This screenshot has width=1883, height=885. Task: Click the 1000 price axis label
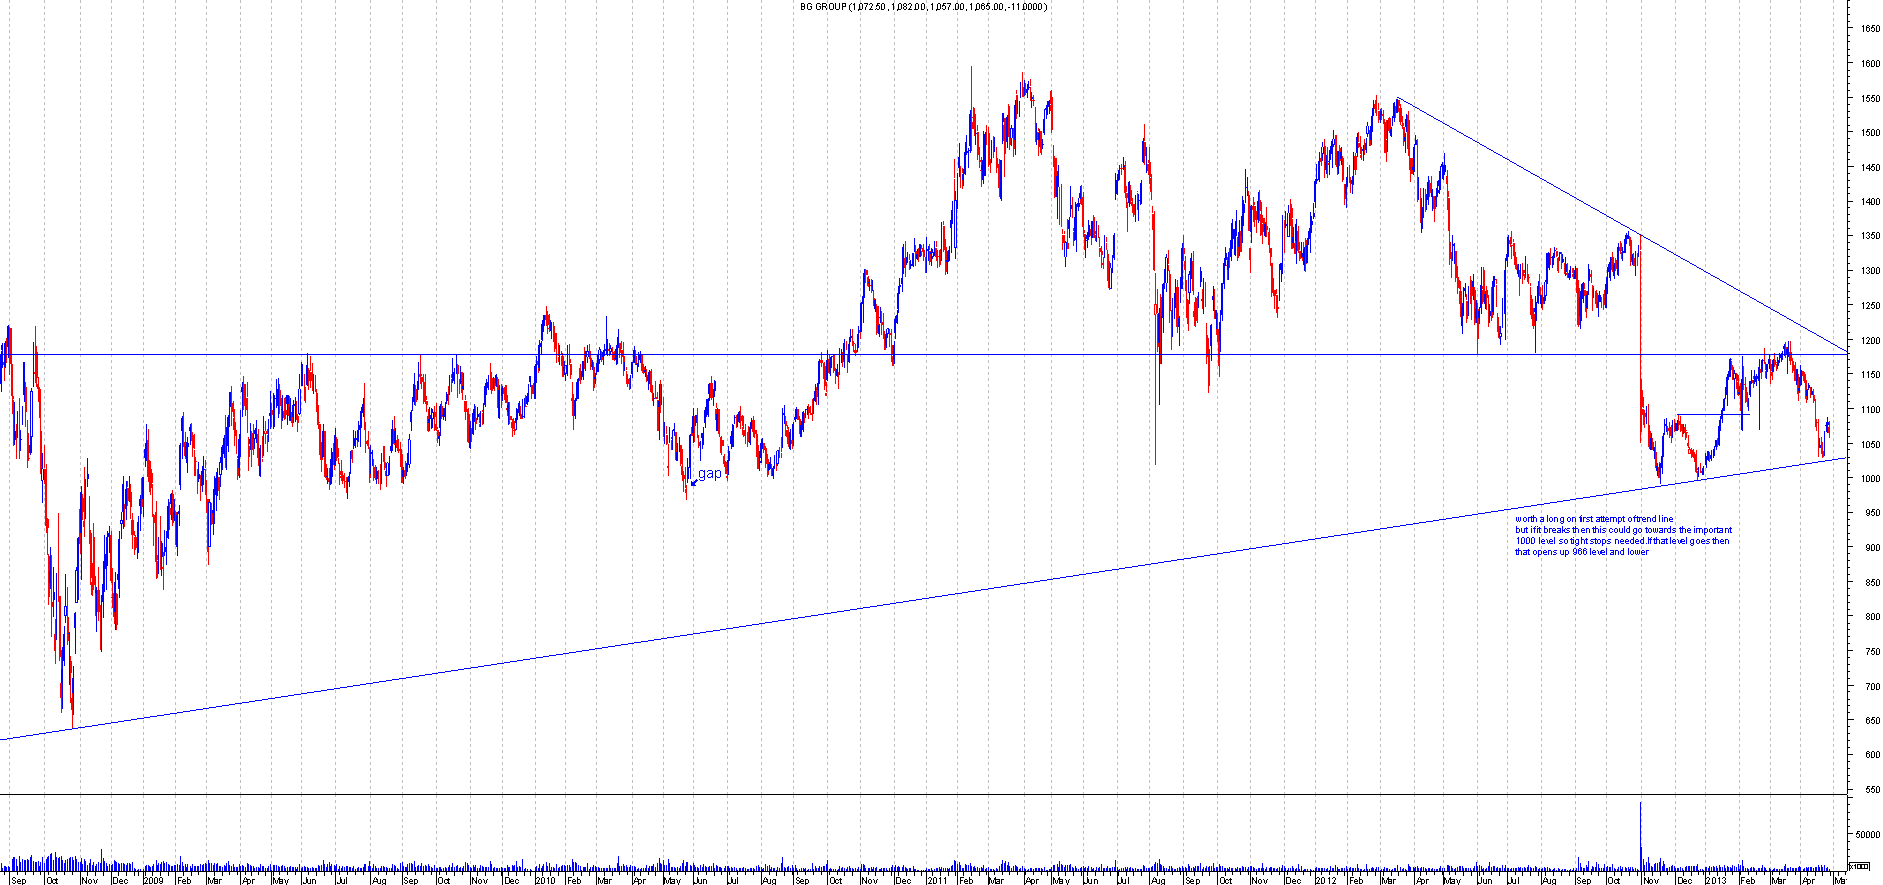(1869, 479)
